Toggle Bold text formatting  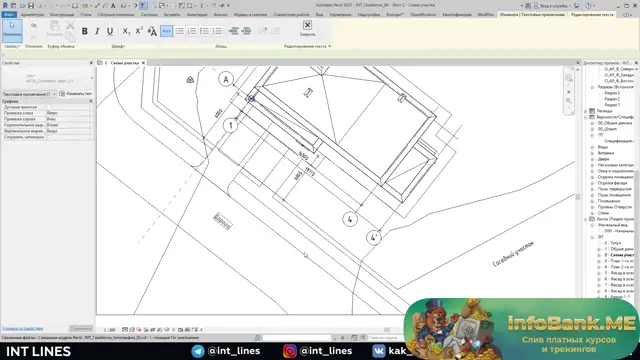pyautogui.click(x=84, y=31)
